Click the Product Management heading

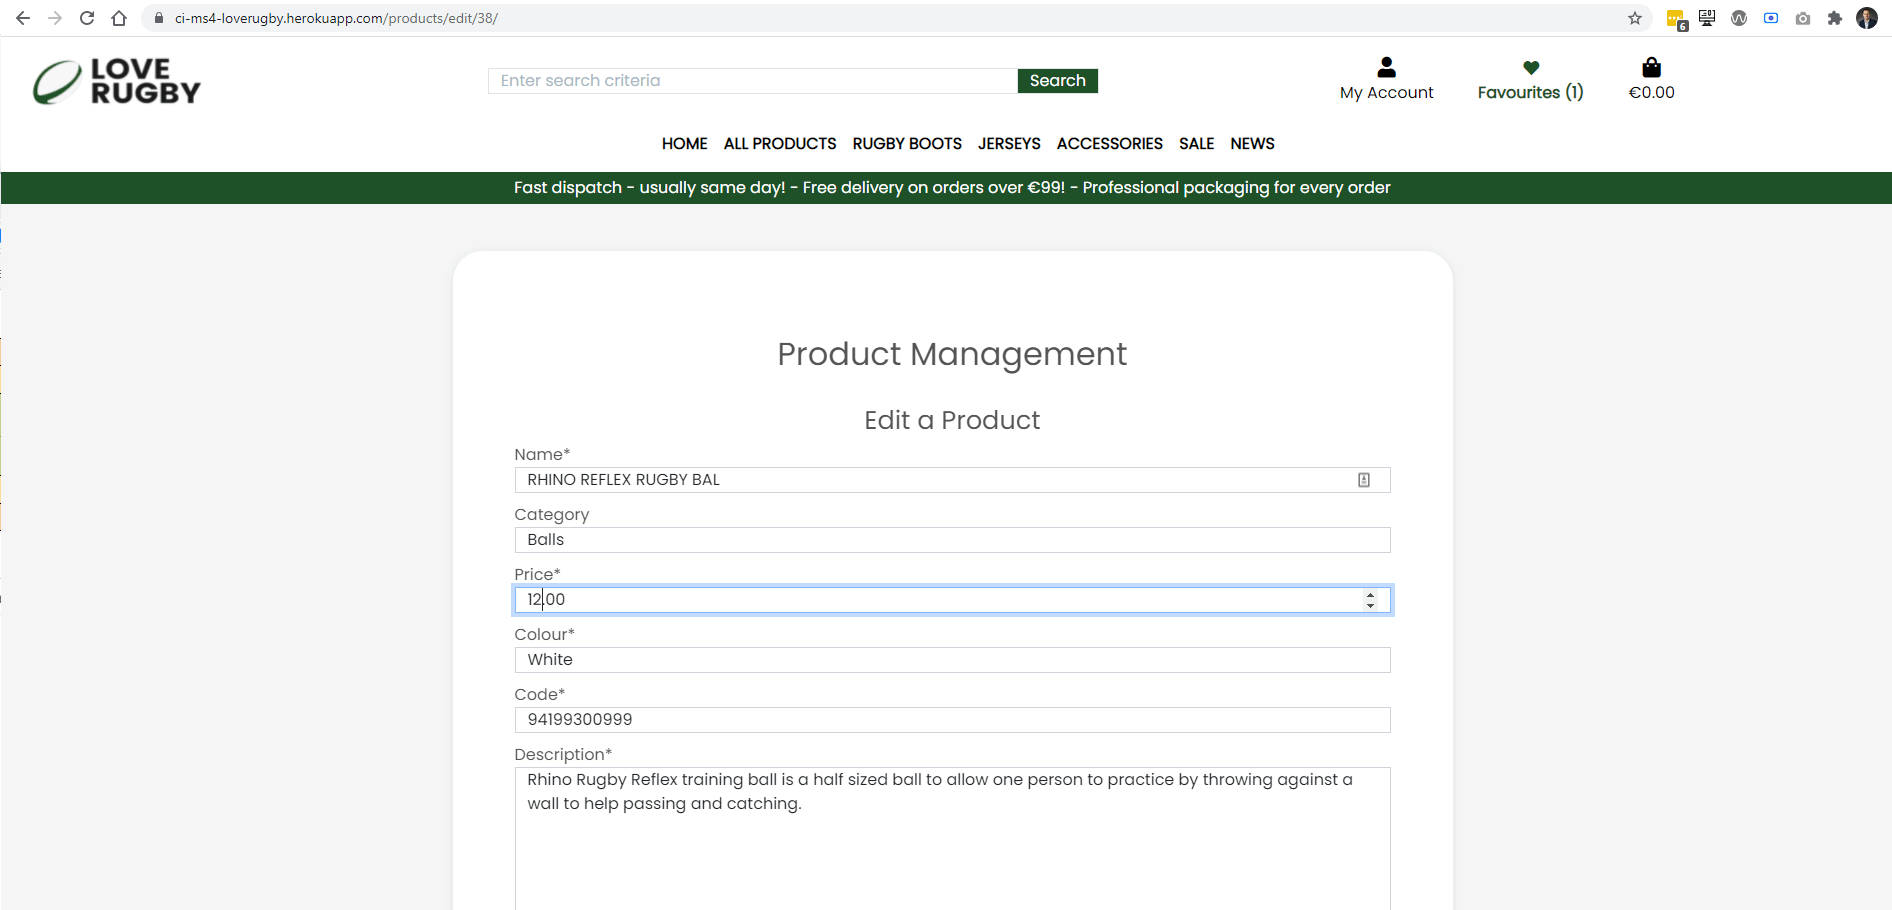click(952, 354)
